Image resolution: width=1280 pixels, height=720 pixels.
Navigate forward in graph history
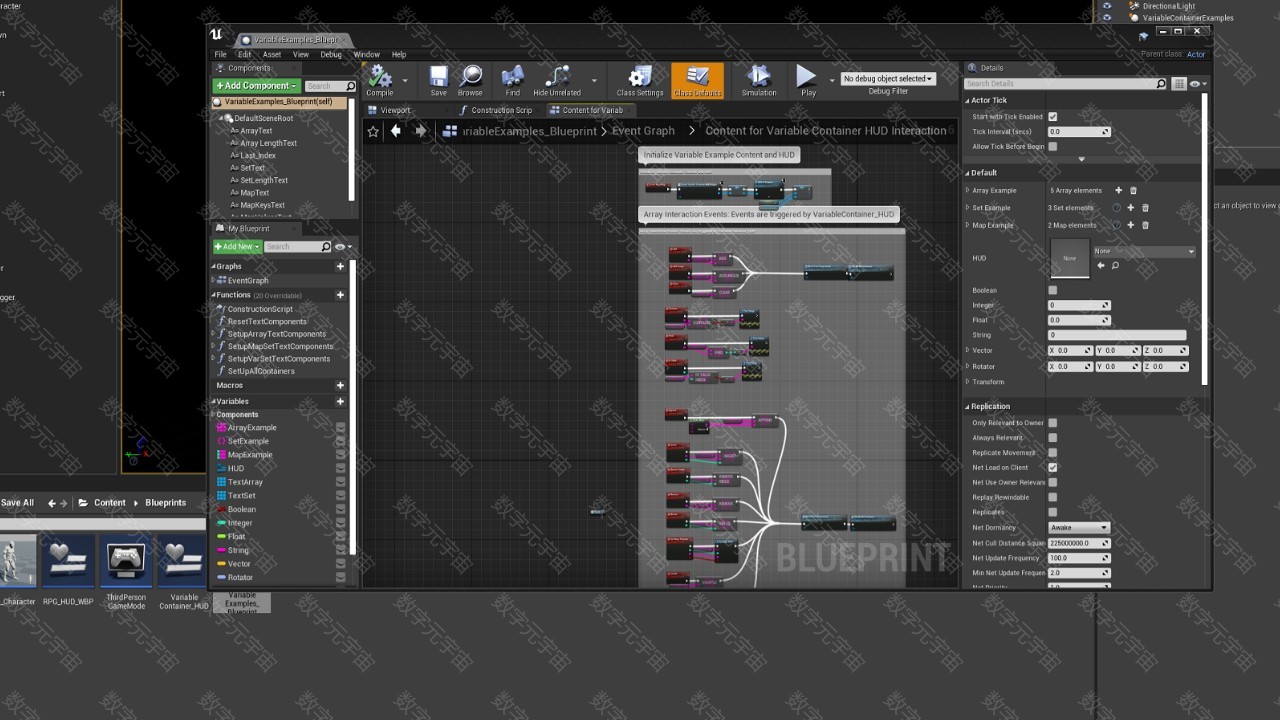(420, 131)
